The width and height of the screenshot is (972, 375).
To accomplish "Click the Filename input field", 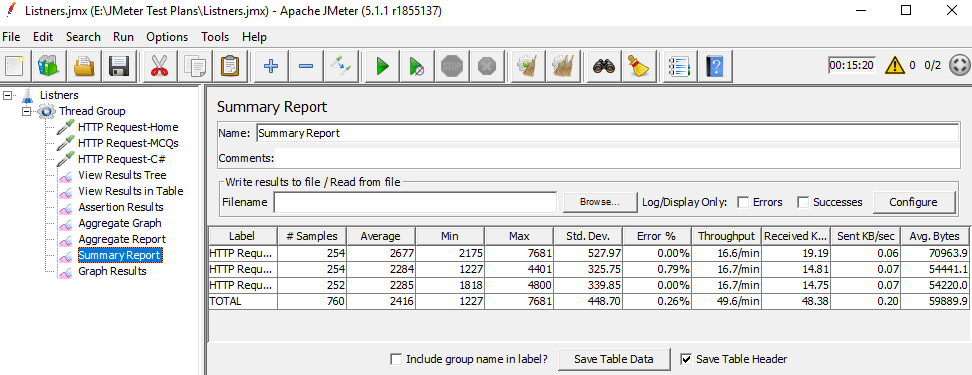I will 415,202.
